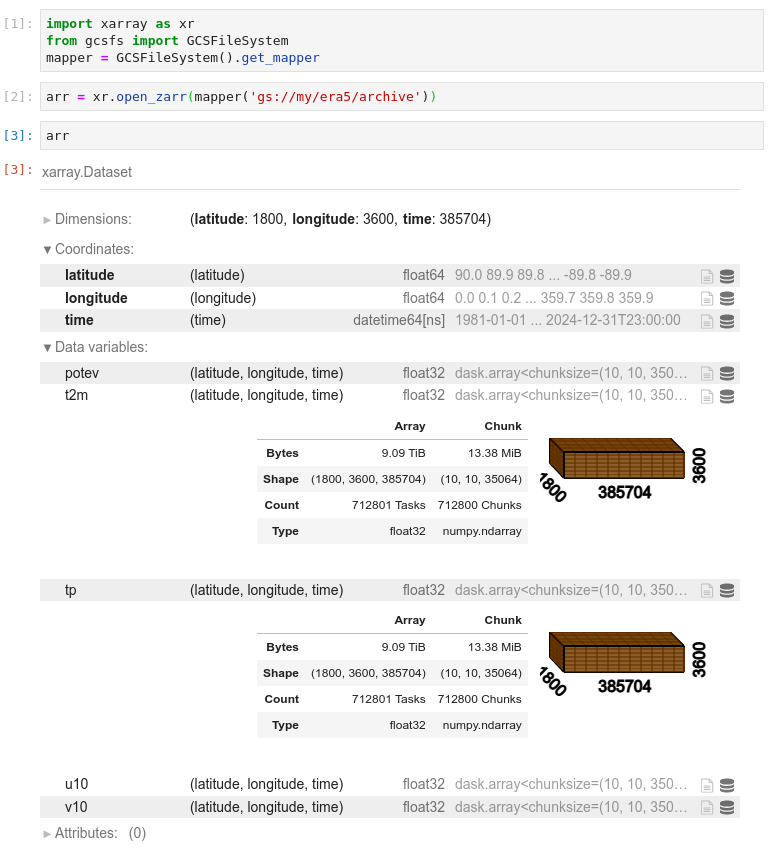Show attributes icon for u10 variable
This screenshot has height=848, width=773.
click(706, 785)
